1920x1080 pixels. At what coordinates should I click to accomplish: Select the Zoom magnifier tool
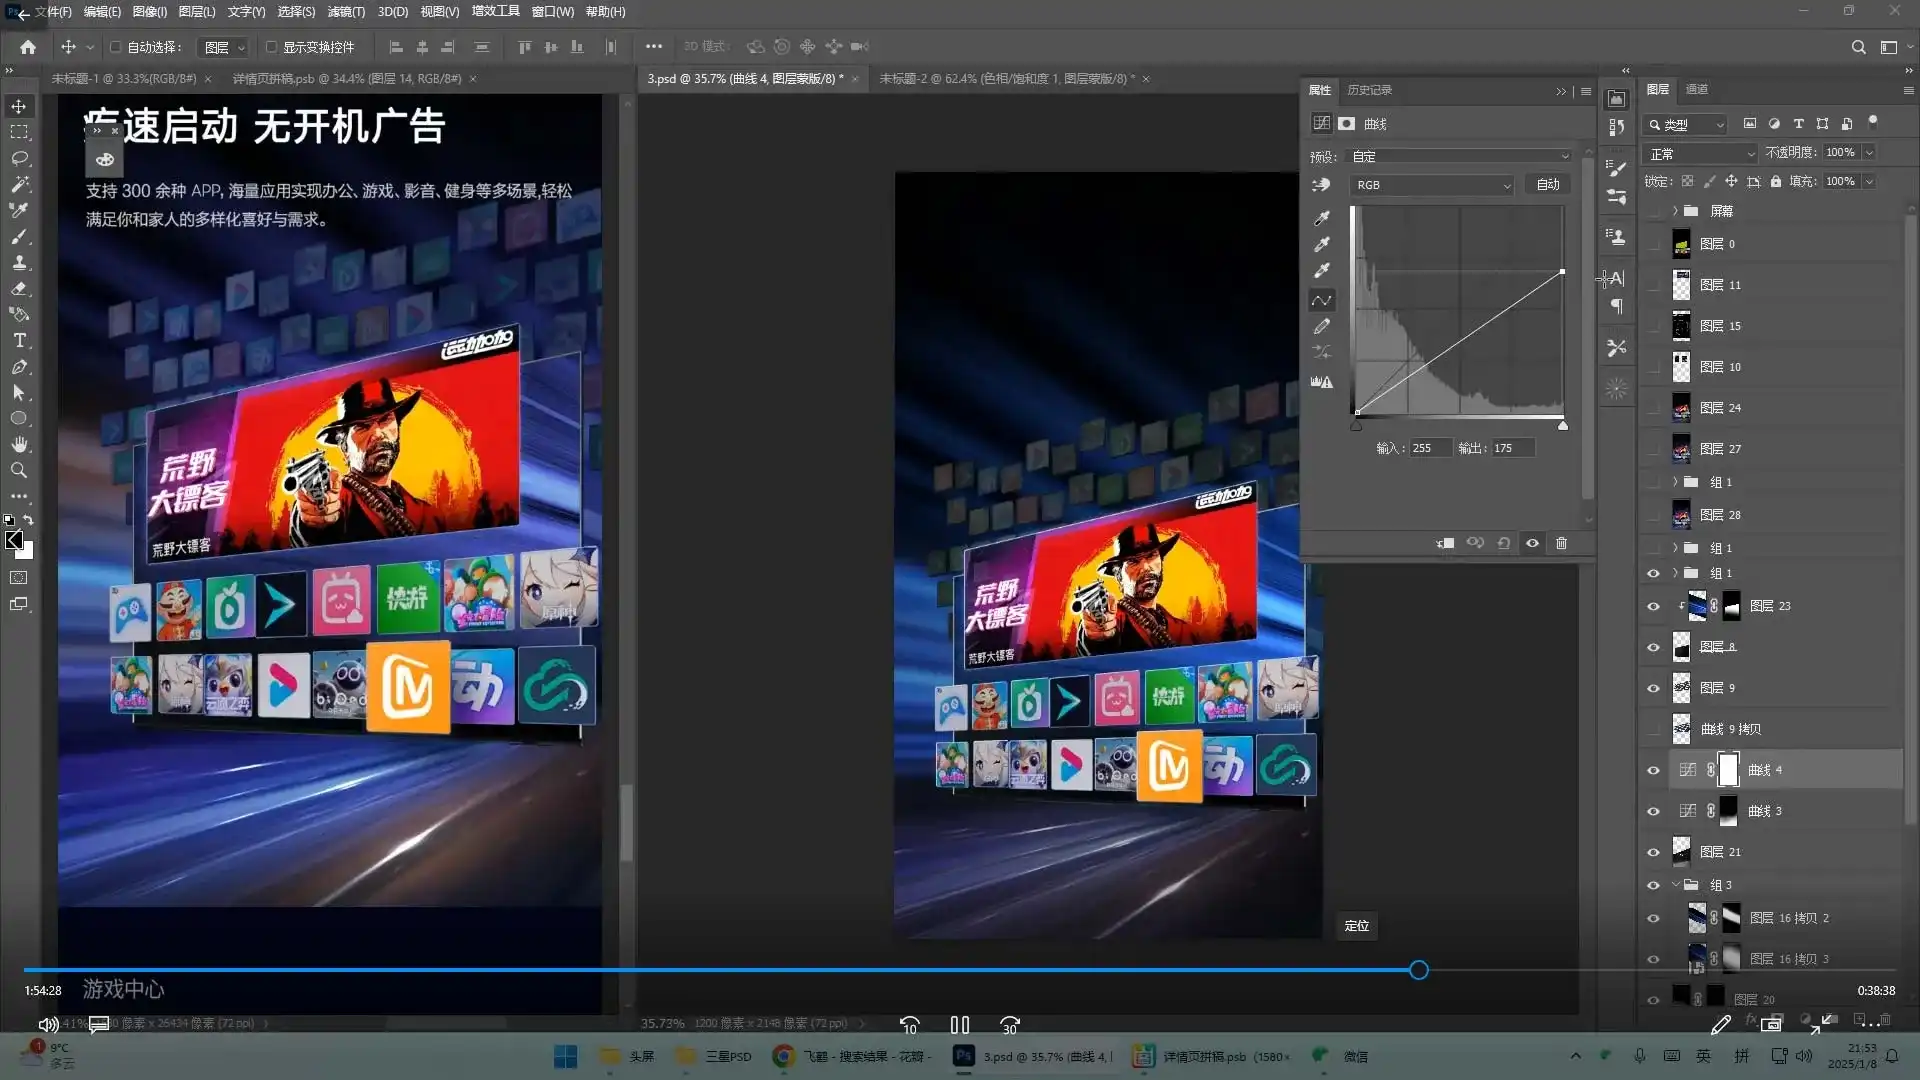pos(19,470)
